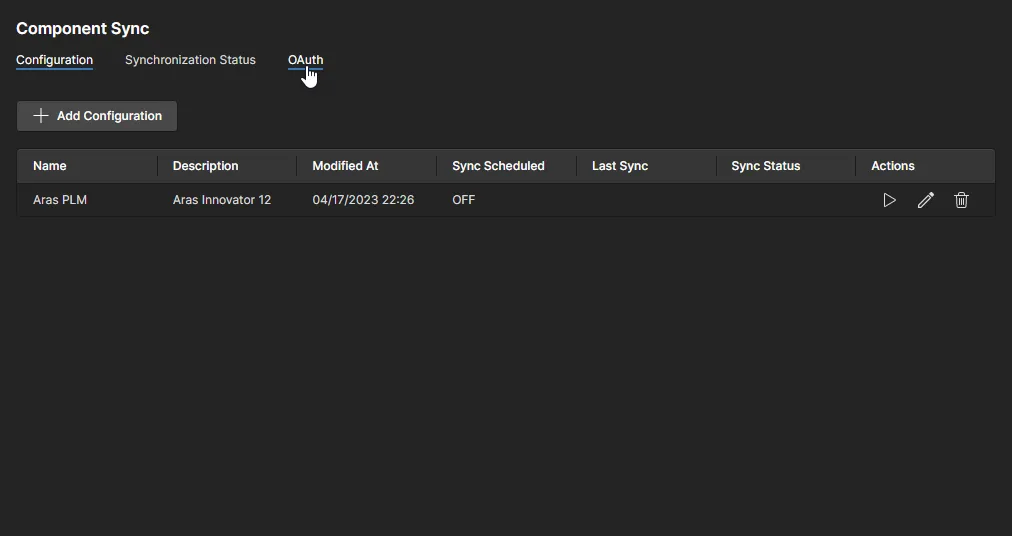The height and width of the screenshot is (536, 1012).
Task: Switch to the Synchronization Status tab
Action: (190, 60)
